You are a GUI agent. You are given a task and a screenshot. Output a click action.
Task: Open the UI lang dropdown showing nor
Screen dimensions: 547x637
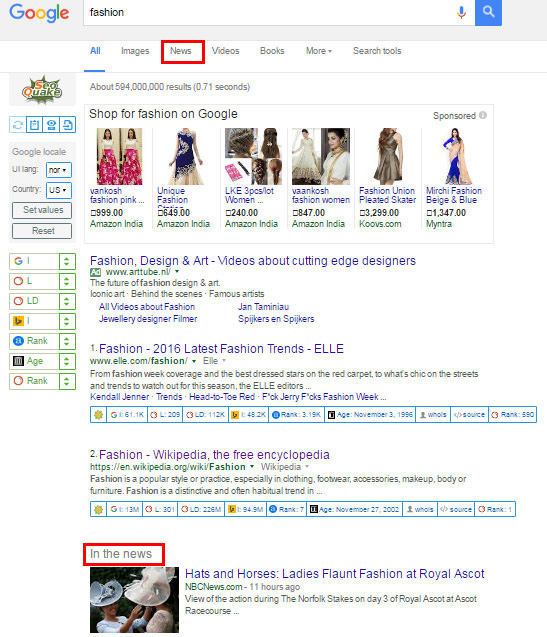(59, 170)
